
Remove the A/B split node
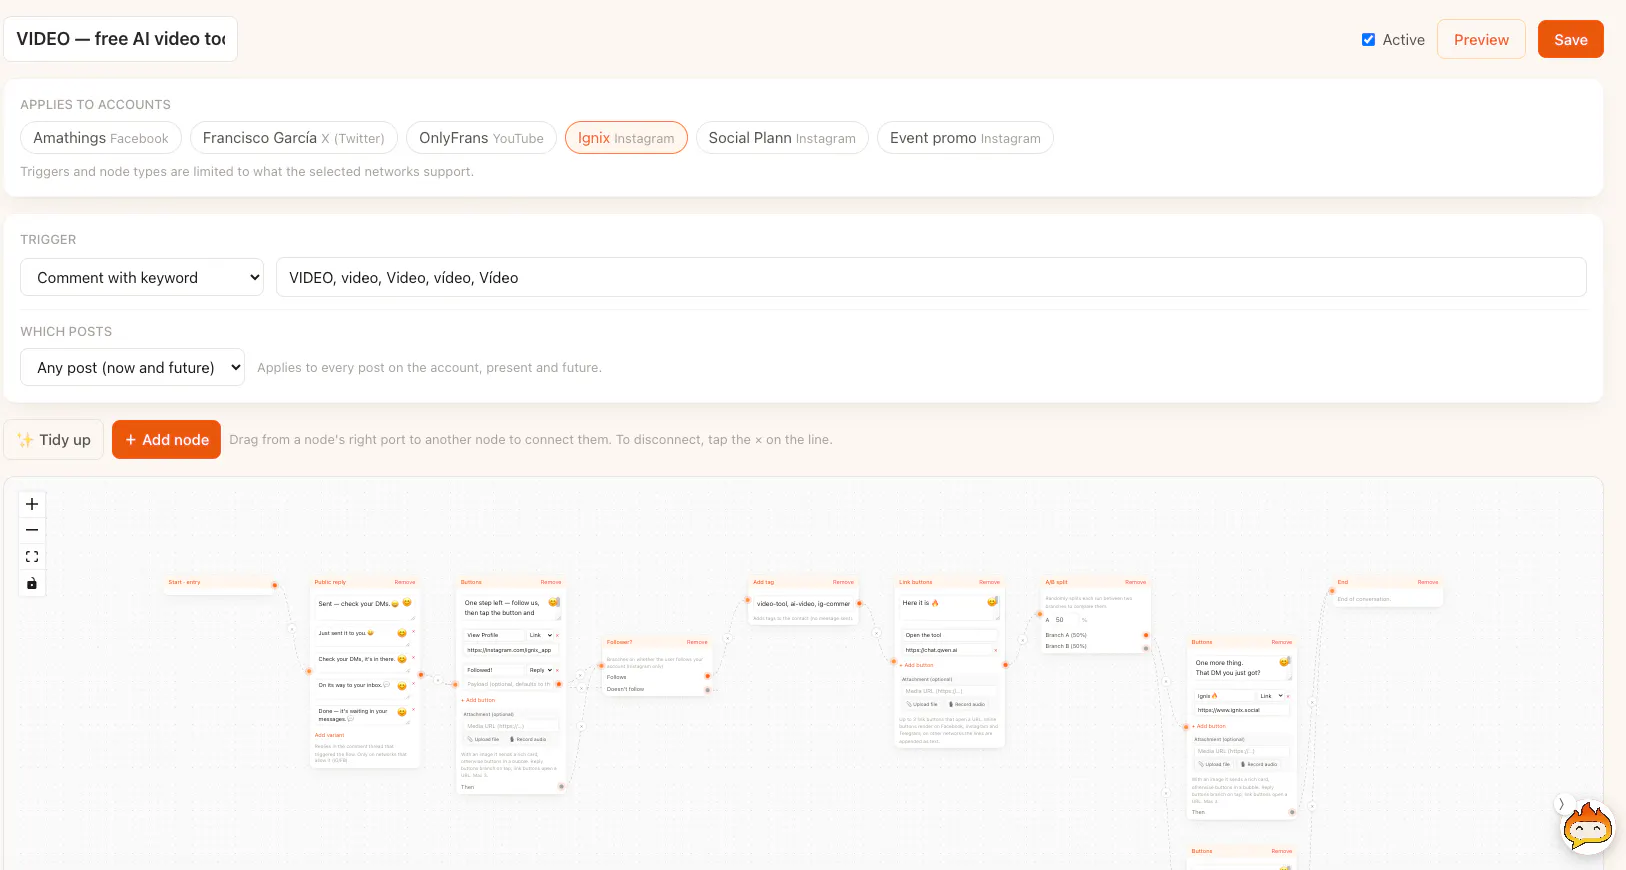tap(1135, 582)
